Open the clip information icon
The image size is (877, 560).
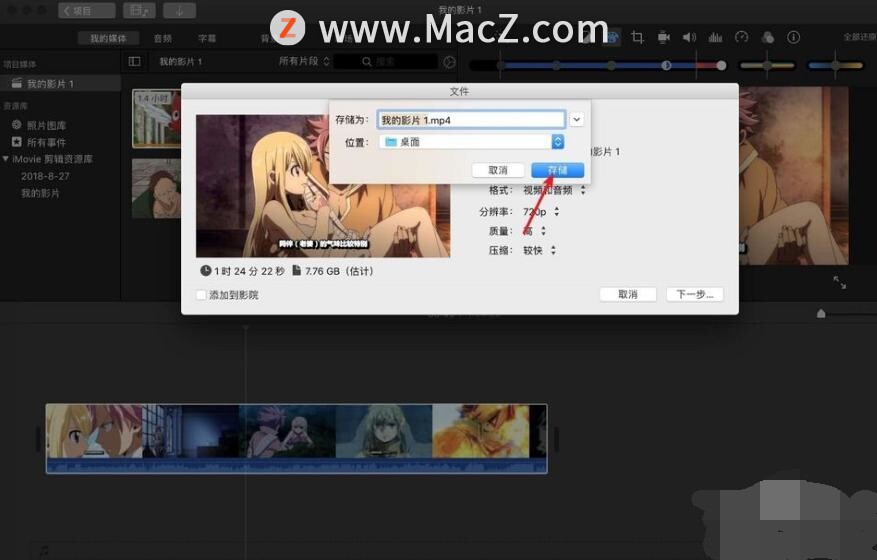[794, 37]
